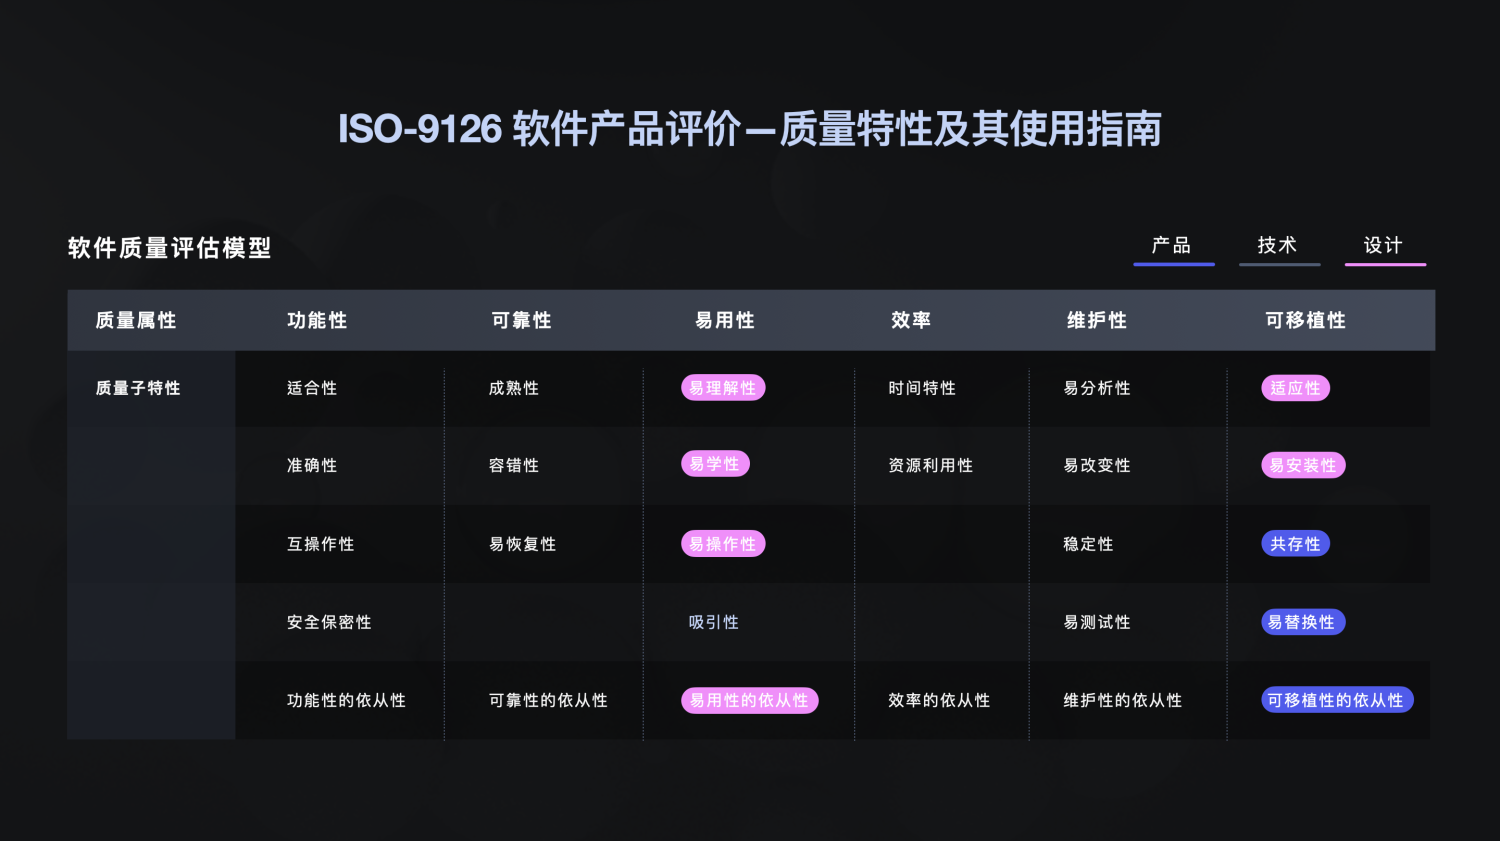Select the pink 适应性 tag
Screen dimensions: 1500x841
1295,388
